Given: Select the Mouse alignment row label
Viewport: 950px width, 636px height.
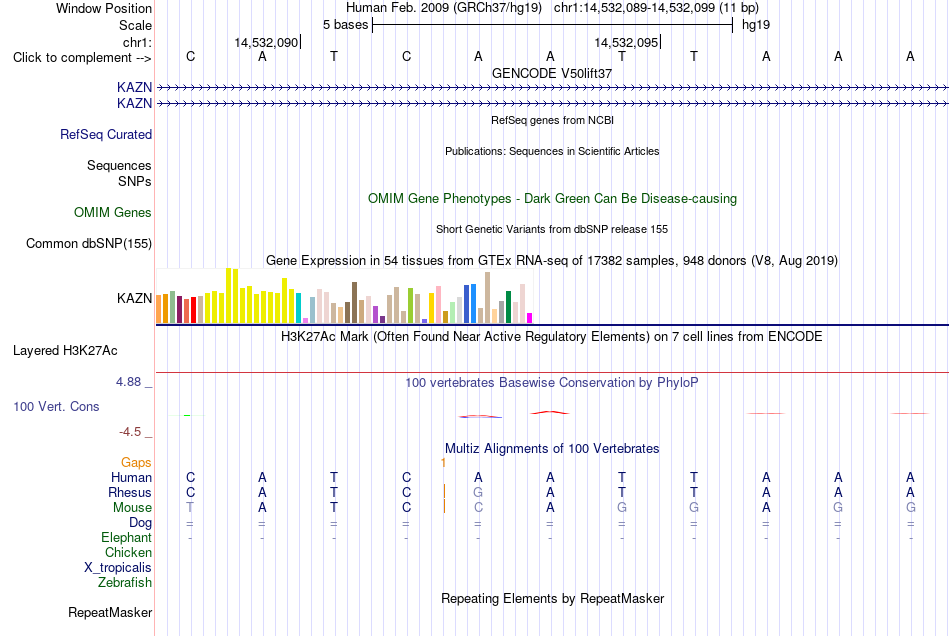Looking at the screenshot, I should tap(132, 508).
